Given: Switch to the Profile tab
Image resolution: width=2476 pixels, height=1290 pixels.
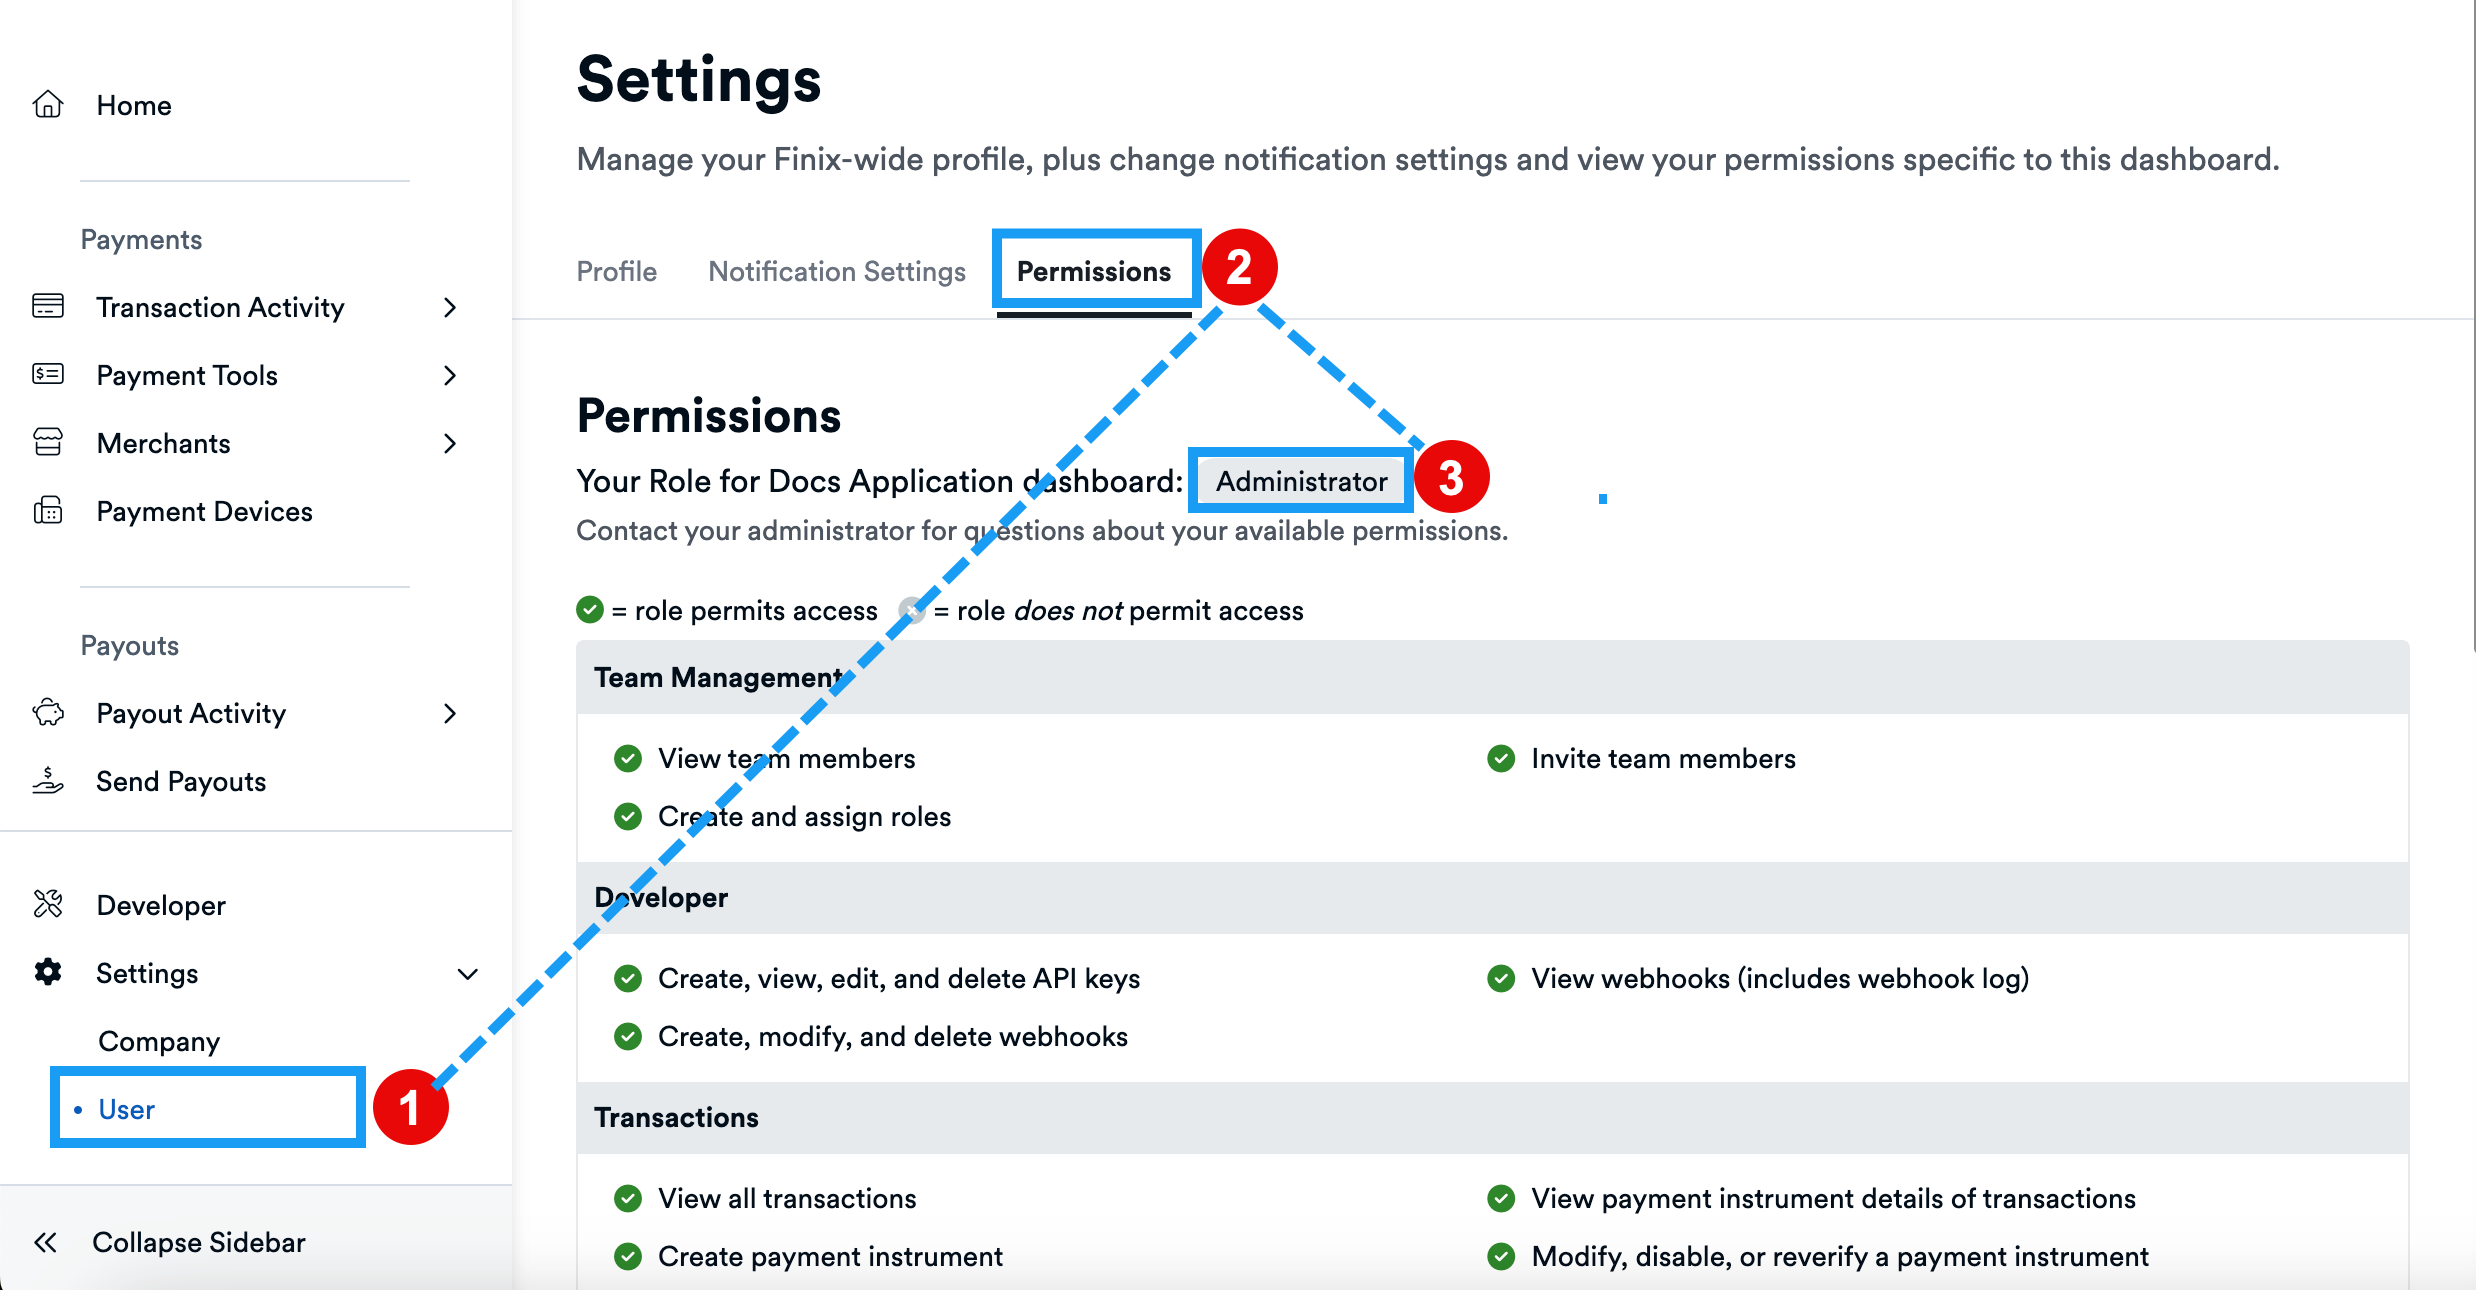Looking at the screenshot, I should [x=616, y=270].
